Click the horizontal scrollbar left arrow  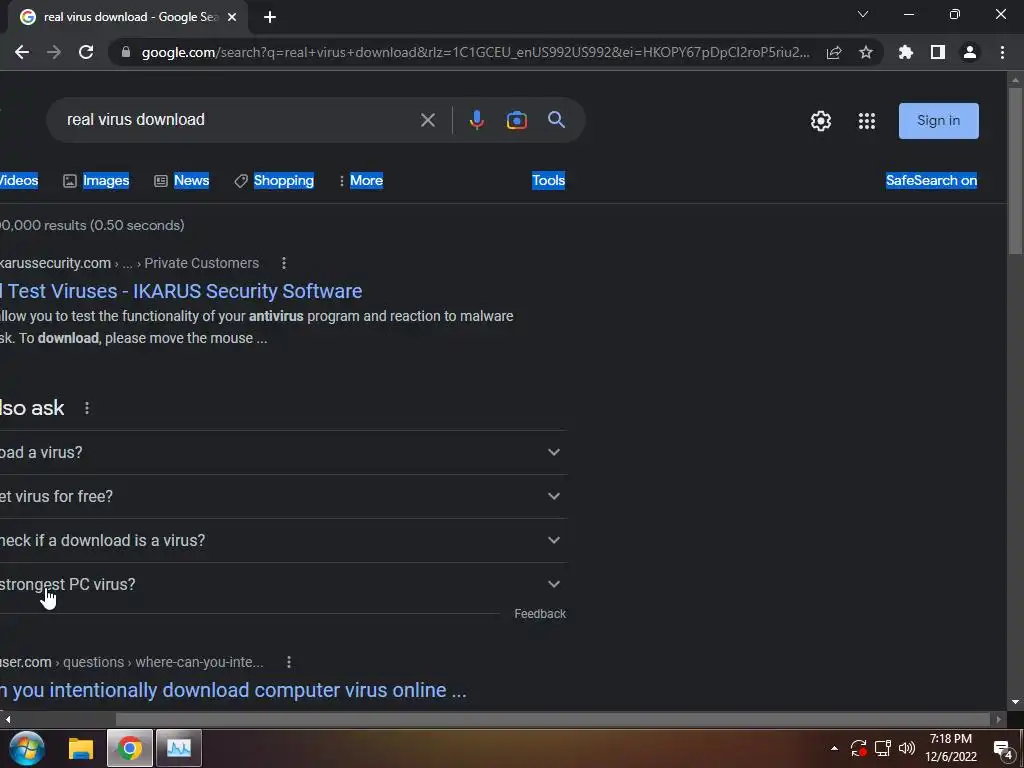tap(7, 719)
